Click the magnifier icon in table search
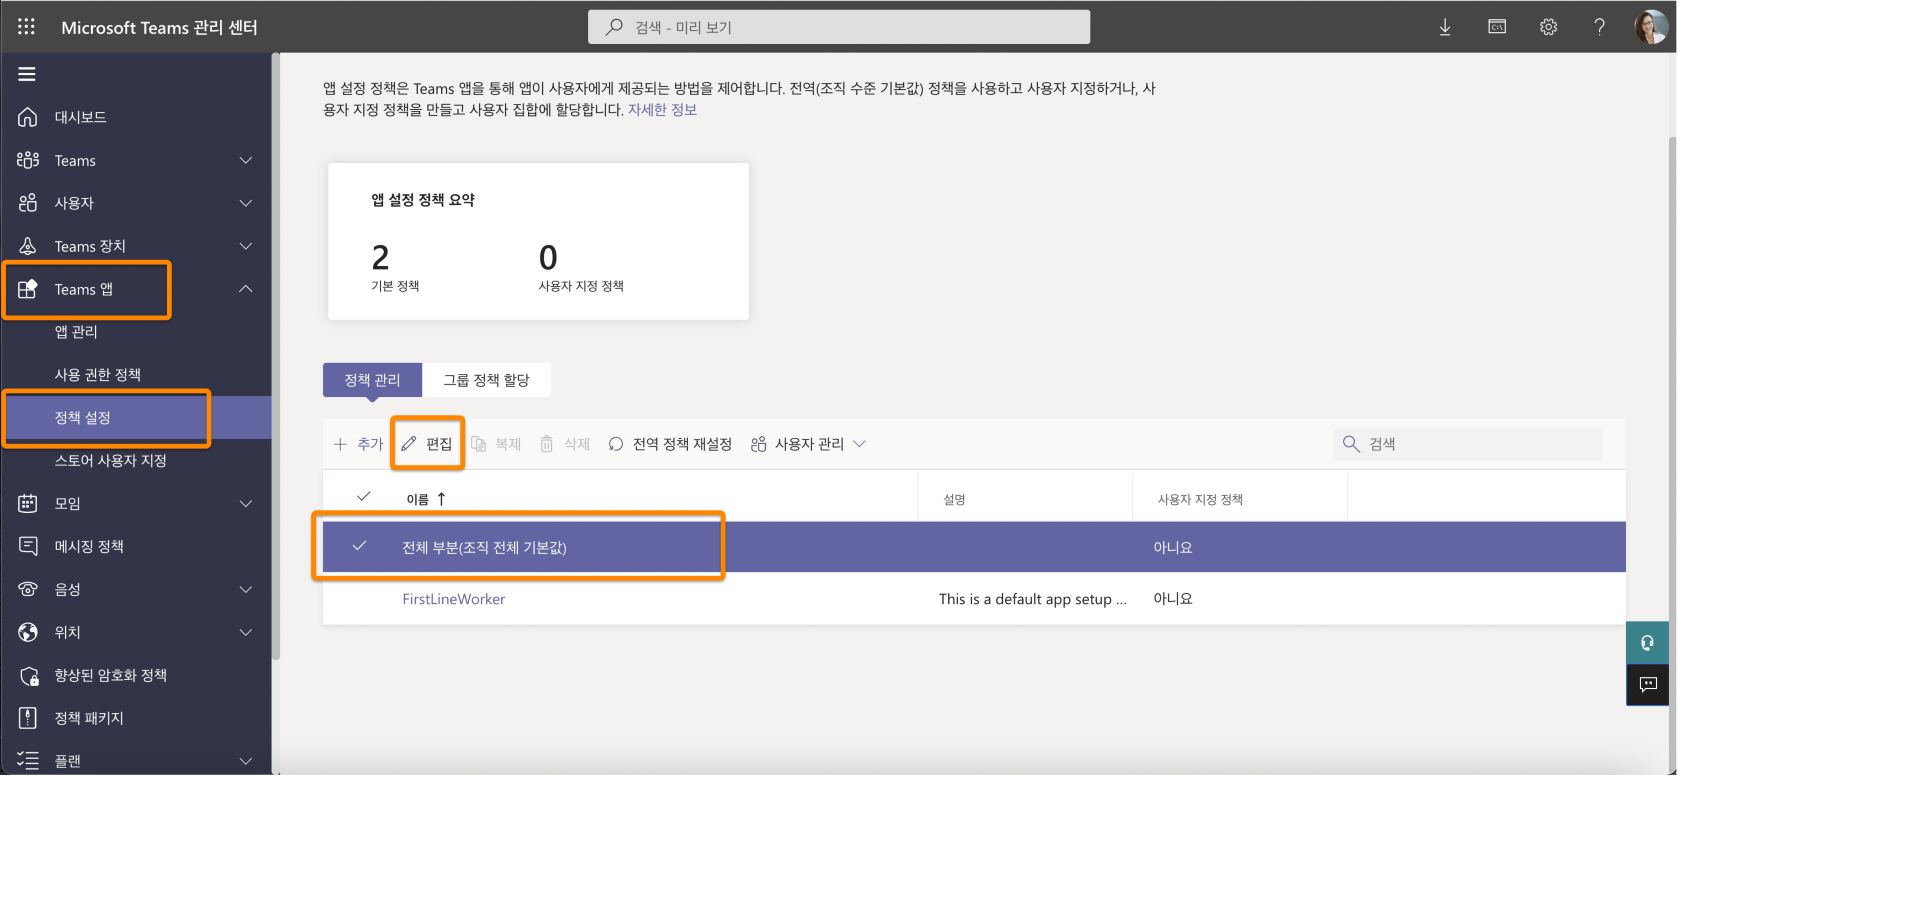1920x914 pixels. click(x=1351, y=444)
